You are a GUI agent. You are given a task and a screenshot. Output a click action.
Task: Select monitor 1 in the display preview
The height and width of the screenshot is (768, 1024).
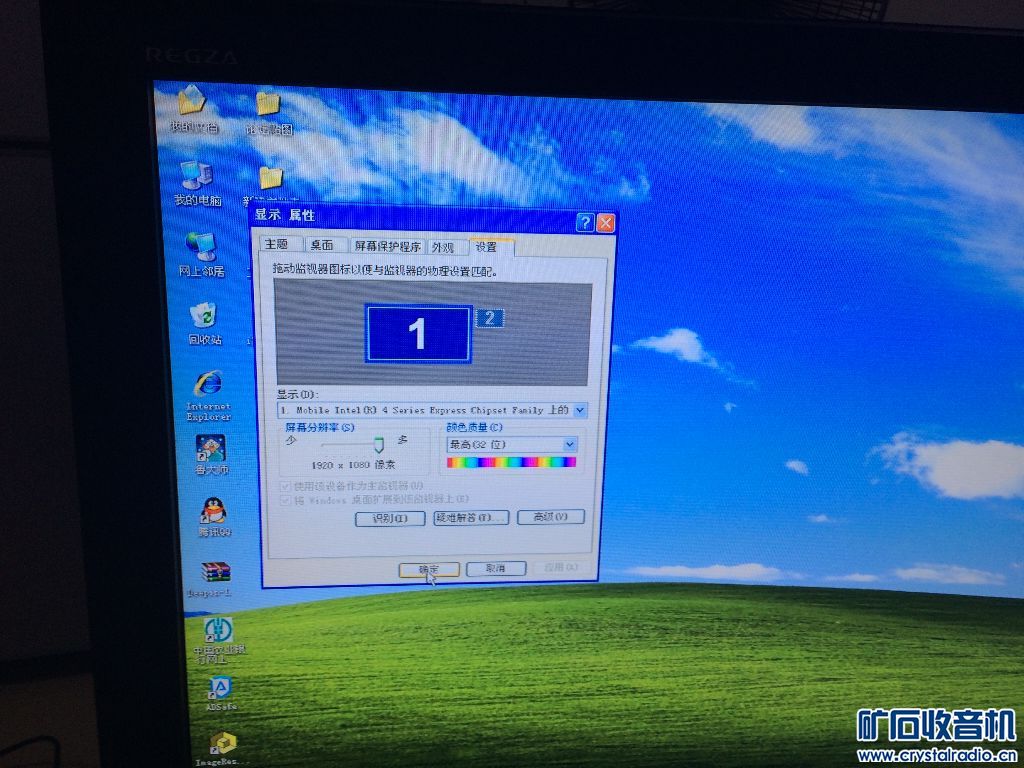418,334
